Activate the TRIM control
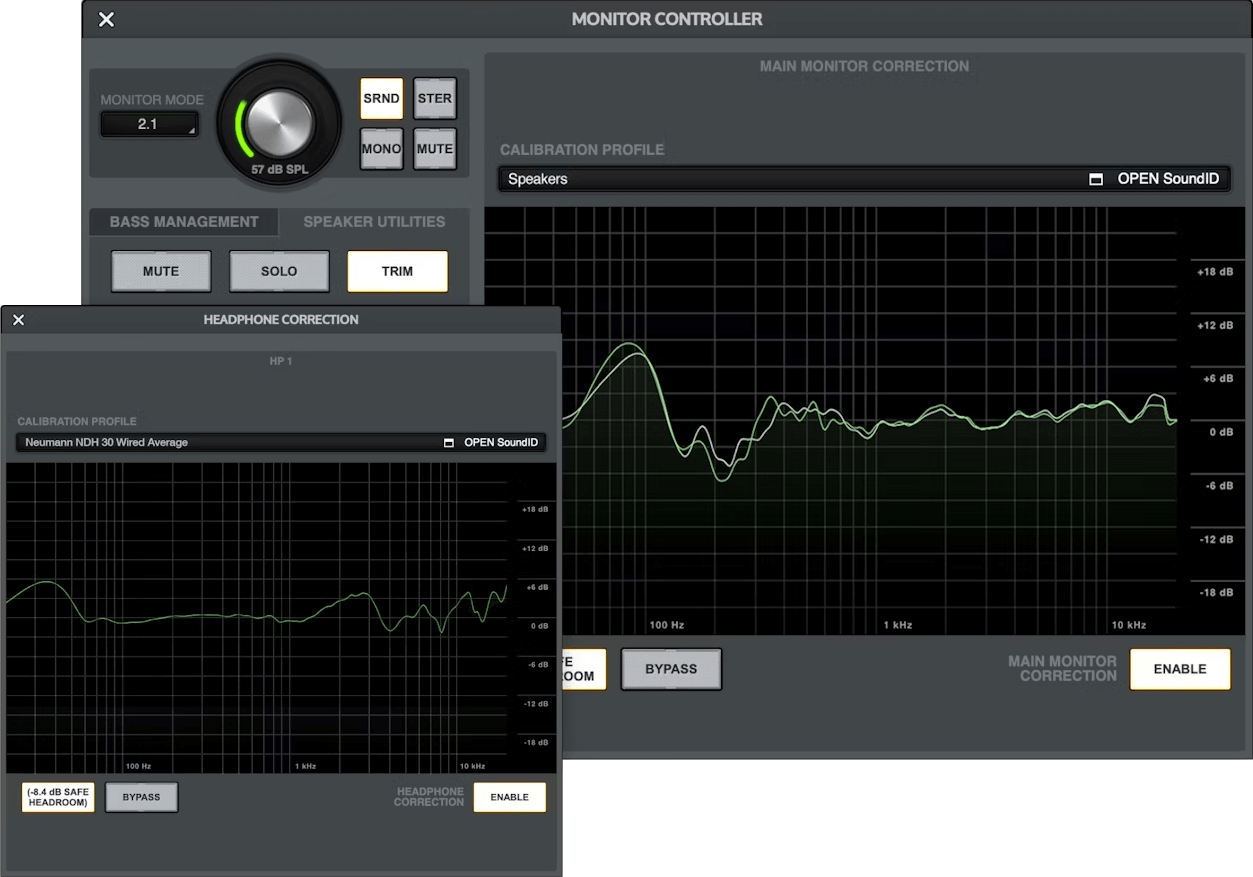Image resolution: width=1253 pixels, height=877 pixels. (397, 271)
